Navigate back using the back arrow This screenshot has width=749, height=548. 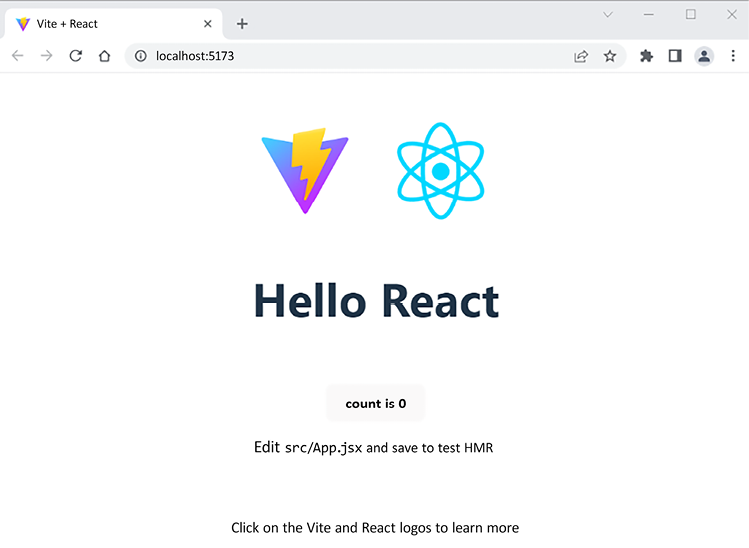point(17,56)
